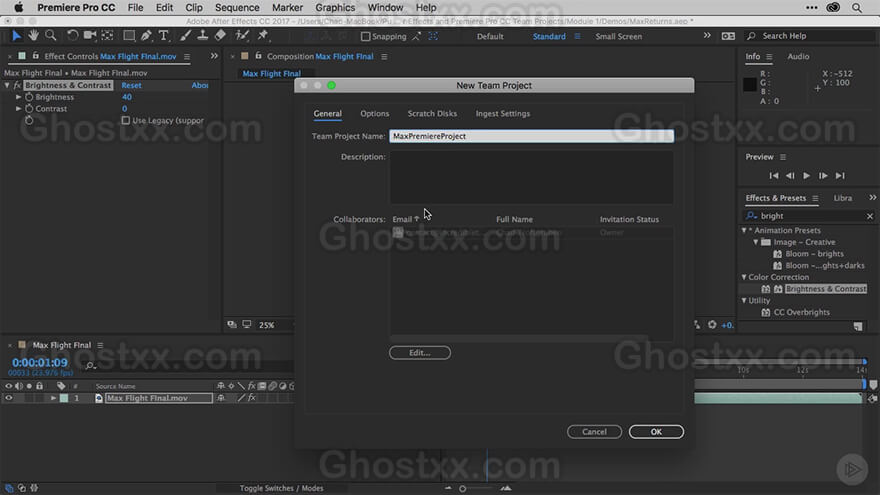Switch to Options tab in dialog
The height and width of the screenshot is (495, 880).
[x=374, y=113]
